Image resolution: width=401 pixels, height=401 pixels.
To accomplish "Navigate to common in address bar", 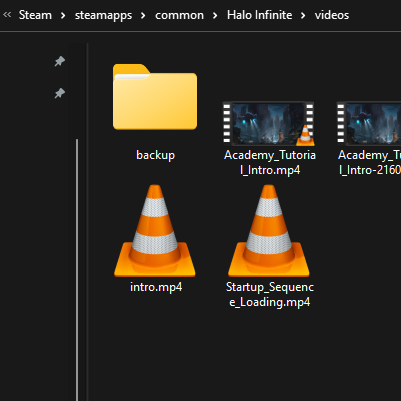I will [179, 15].
